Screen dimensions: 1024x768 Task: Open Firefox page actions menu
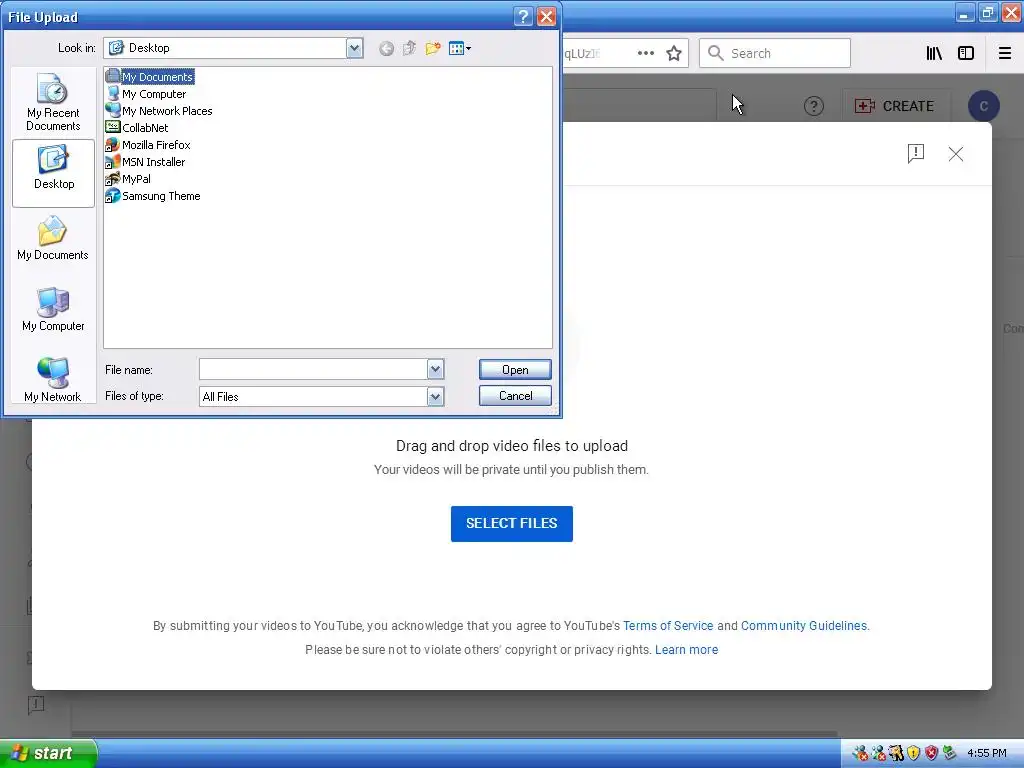click(x=646, y=54)
